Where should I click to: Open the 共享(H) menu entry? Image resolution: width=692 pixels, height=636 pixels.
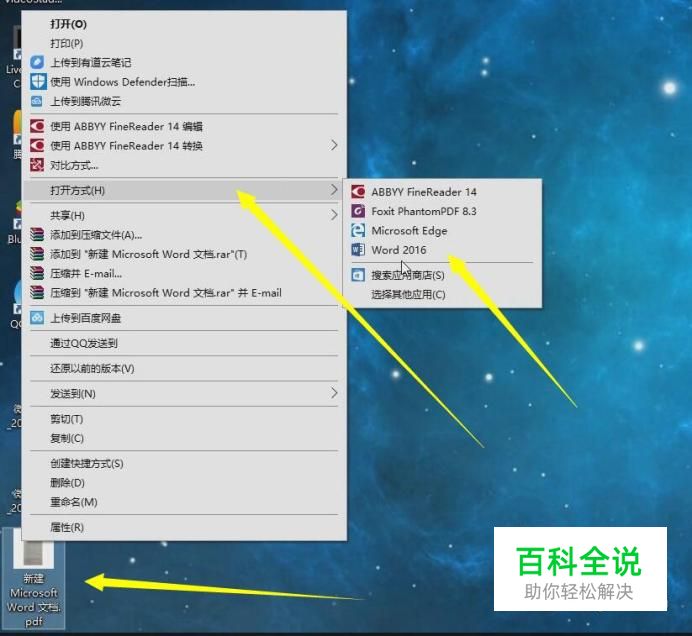coord(184,215)
